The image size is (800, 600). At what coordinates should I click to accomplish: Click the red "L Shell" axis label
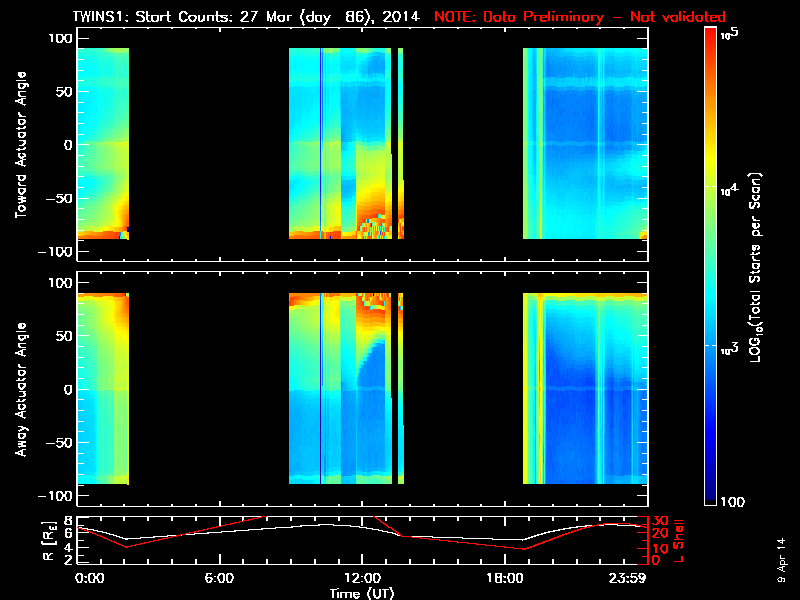click(x=678, y=540)
